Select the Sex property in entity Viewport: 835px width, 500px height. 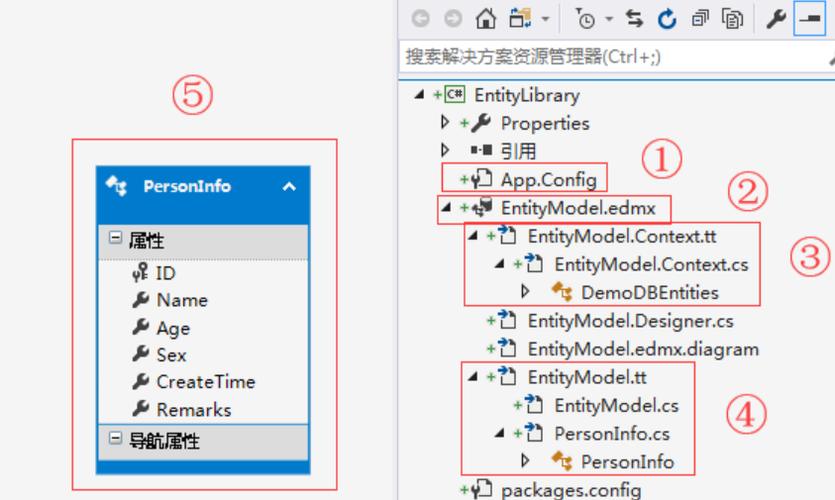[171, 355]
